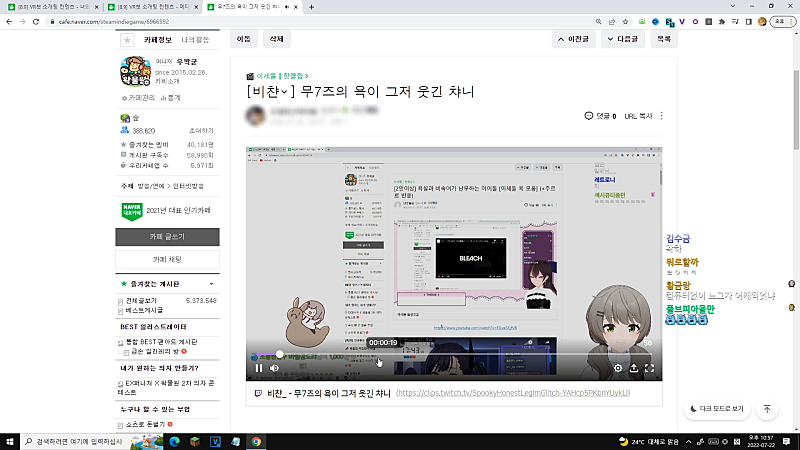Open the media control playlist icon
The width and height of the screenshot is (800, 450).
coord(735,21)
